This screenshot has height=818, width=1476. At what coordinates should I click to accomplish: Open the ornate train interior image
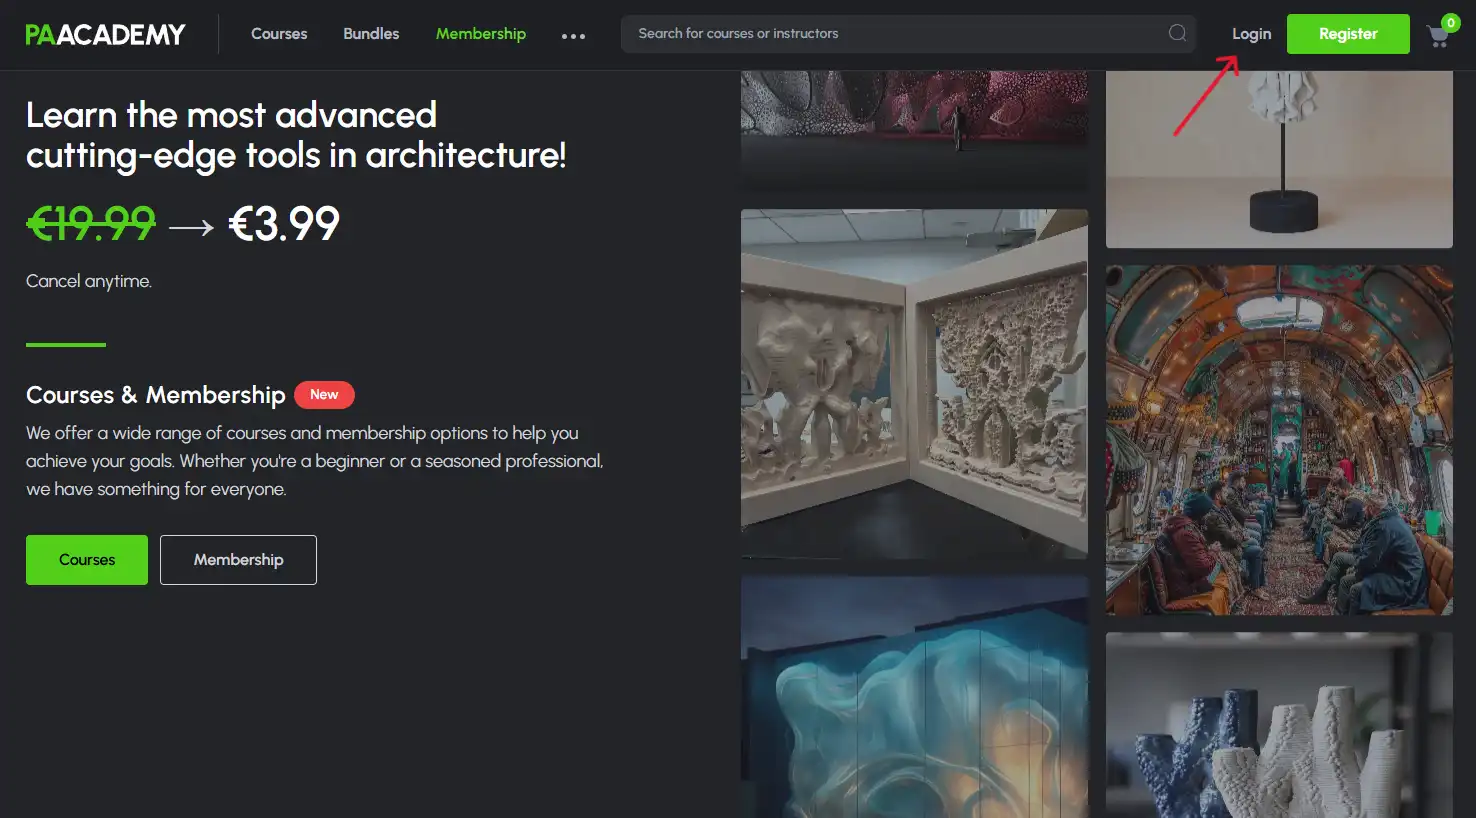[x=1279, y=440]
